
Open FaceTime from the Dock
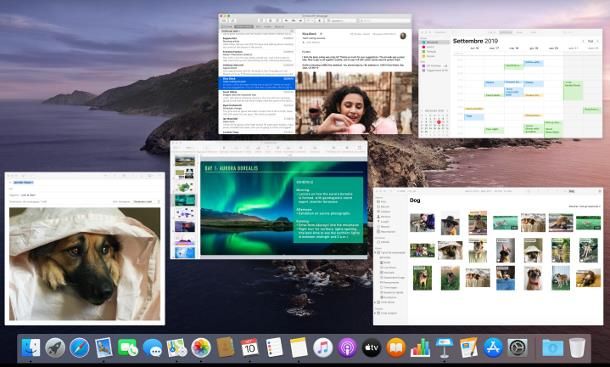128,347
